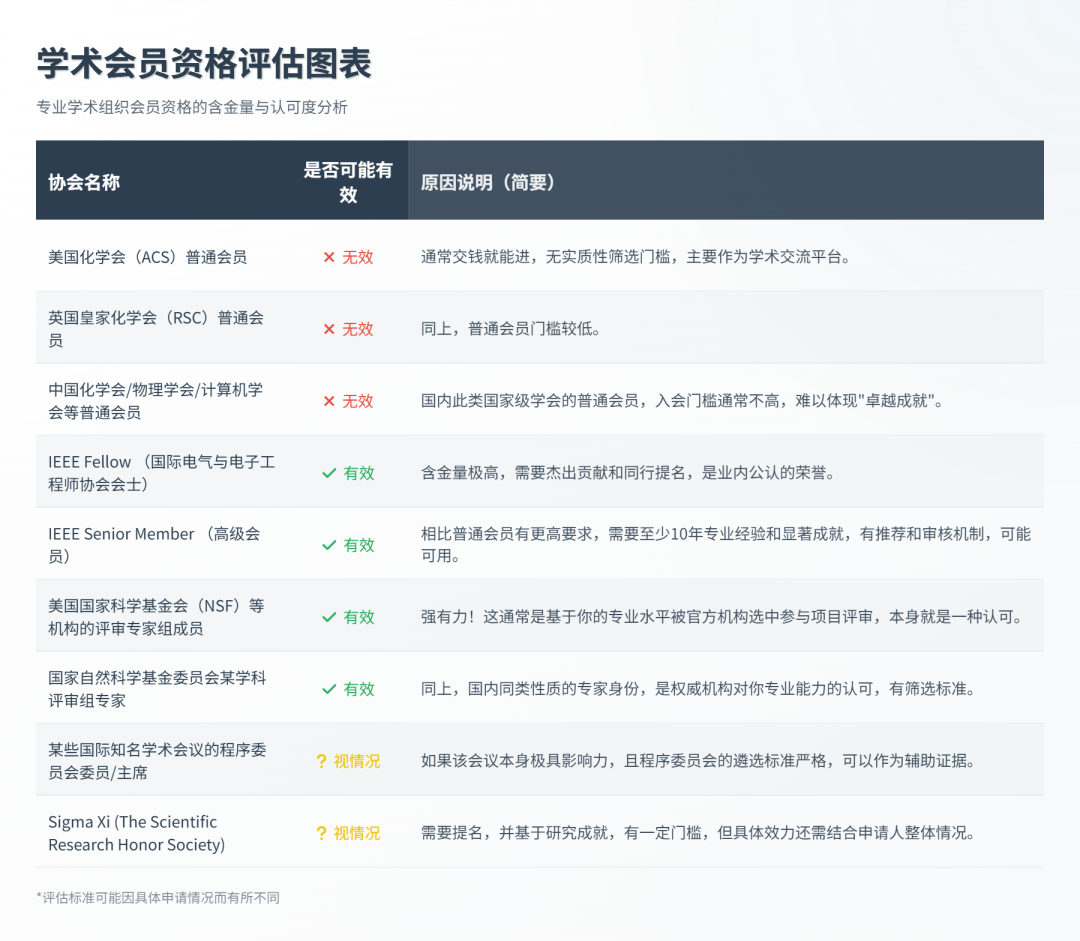Image resolution: width=1080 pixels, height=941 pixels.
Task: Click the IEEE Fellow association name cell
Action: [x=162, y=473]
